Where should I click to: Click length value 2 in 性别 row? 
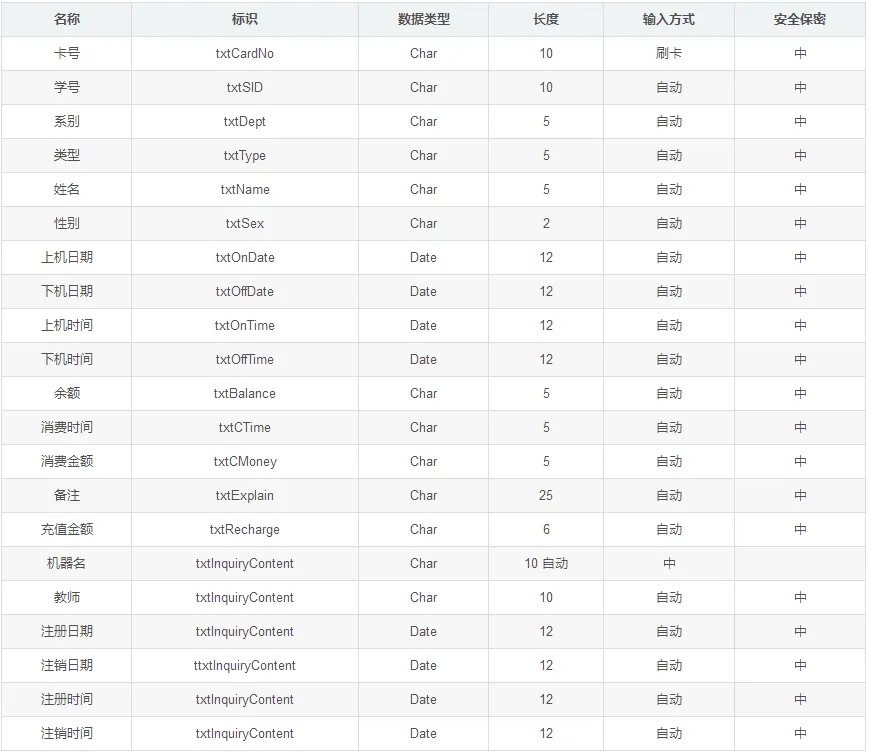point(546,223)
